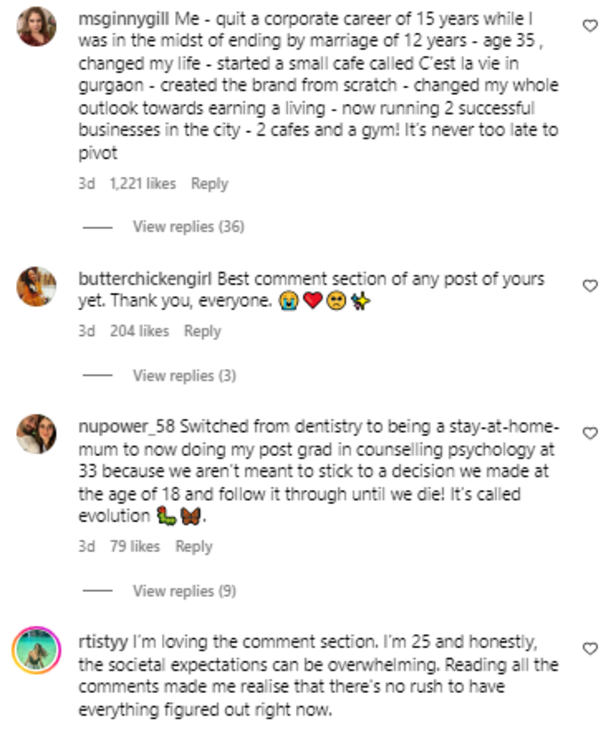Reply to msginnygill's comment

pyautogui.click(x=210, y=184)
